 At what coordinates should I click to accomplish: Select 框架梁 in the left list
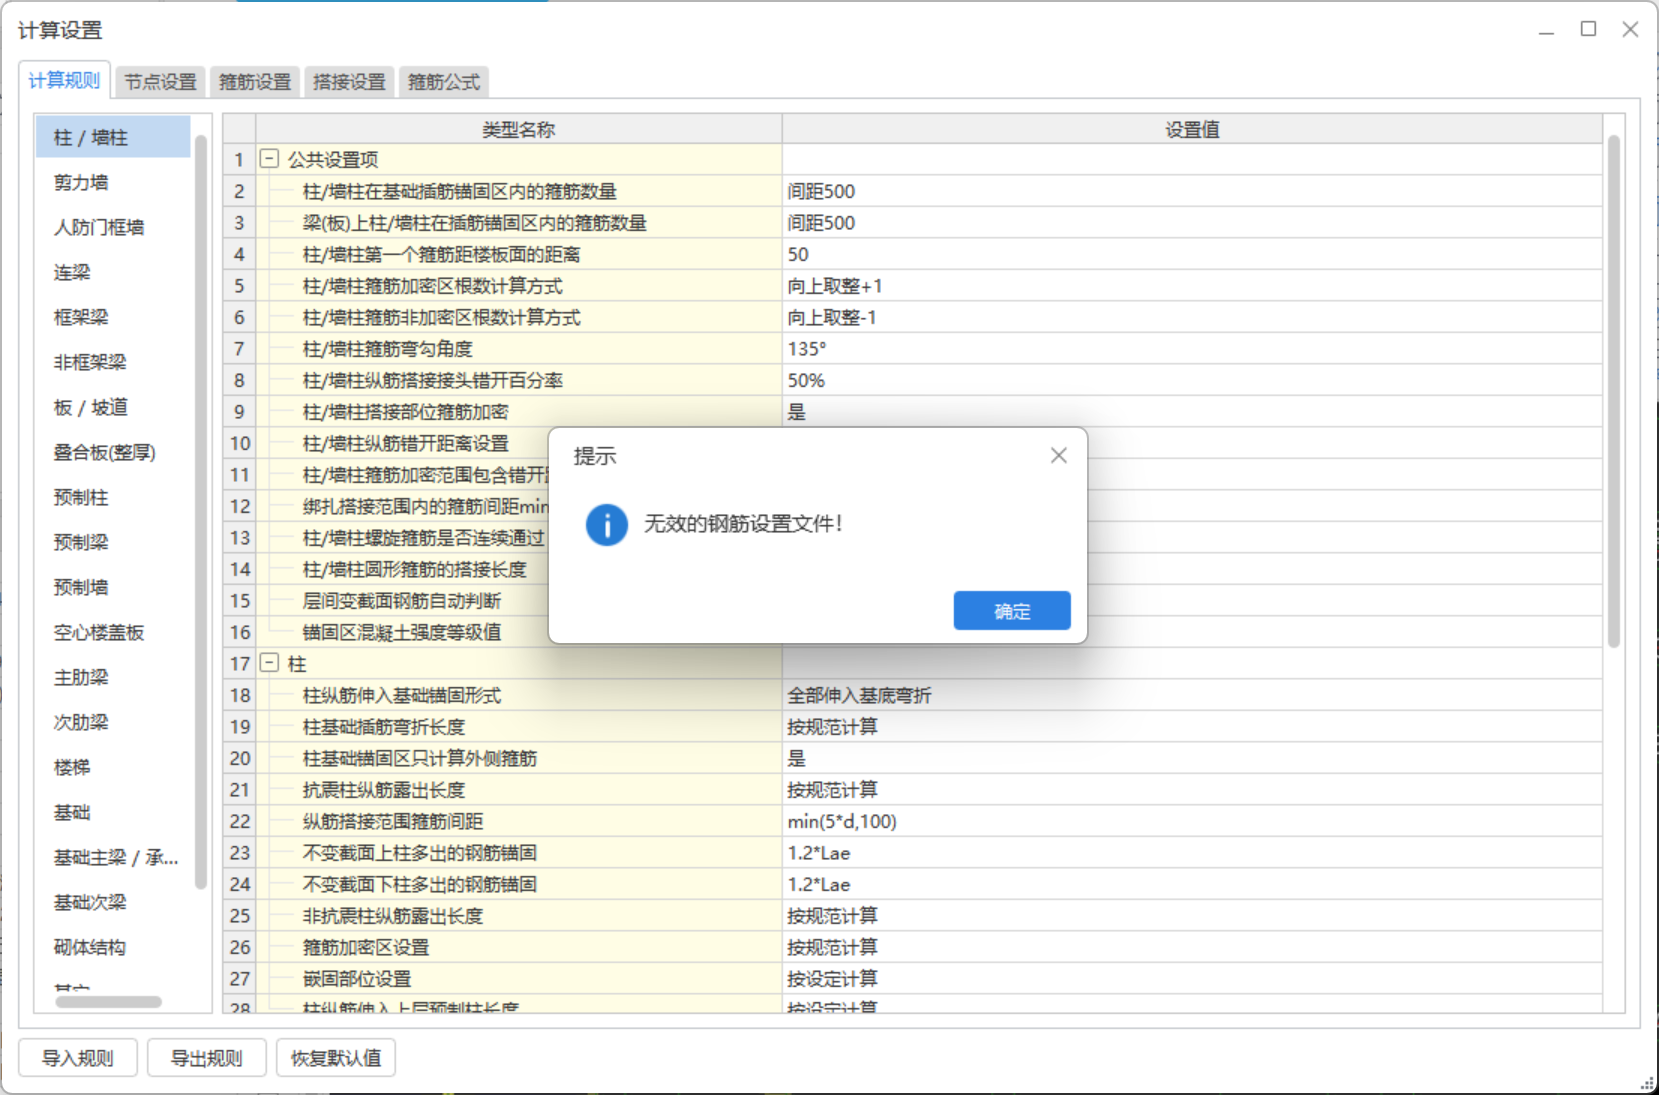tap(113, 317)
